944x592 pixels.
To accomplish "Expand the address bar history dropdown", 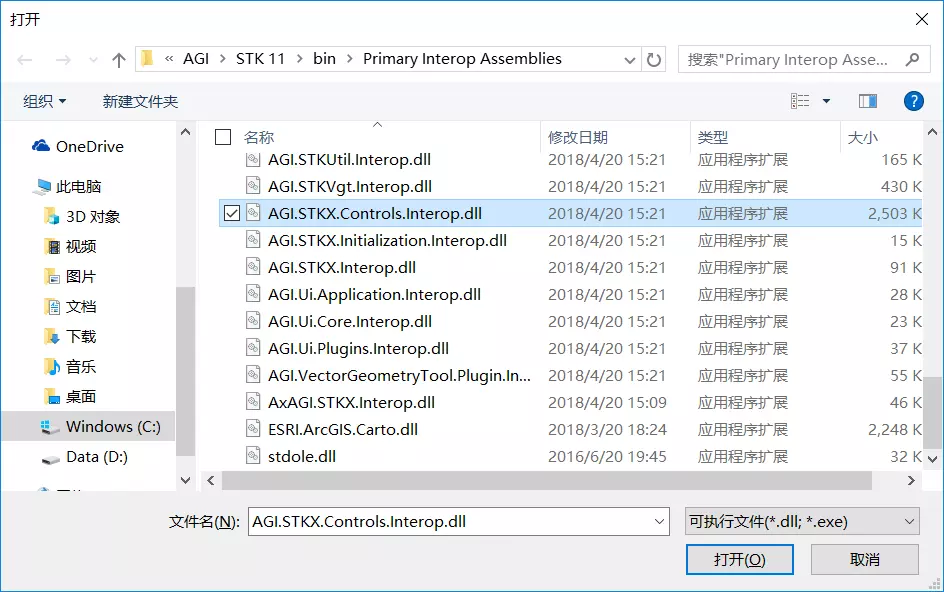I will [630, 60].
